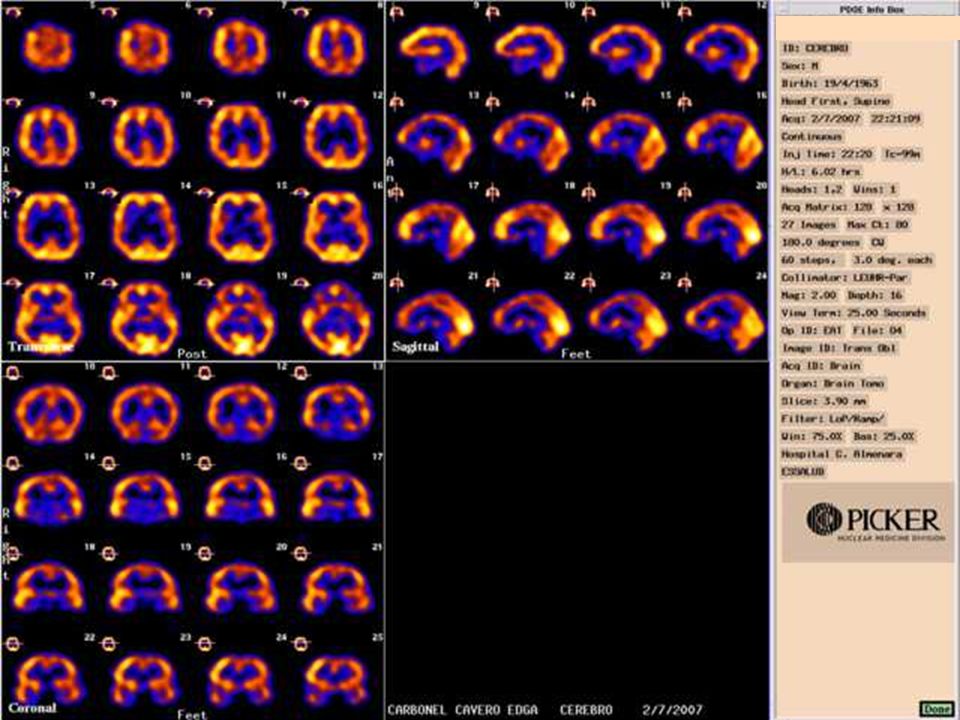This screenshot has width=960, height=720.
Task: Click the orientation icon of coronal slice 11
Action: click(109, 373)
